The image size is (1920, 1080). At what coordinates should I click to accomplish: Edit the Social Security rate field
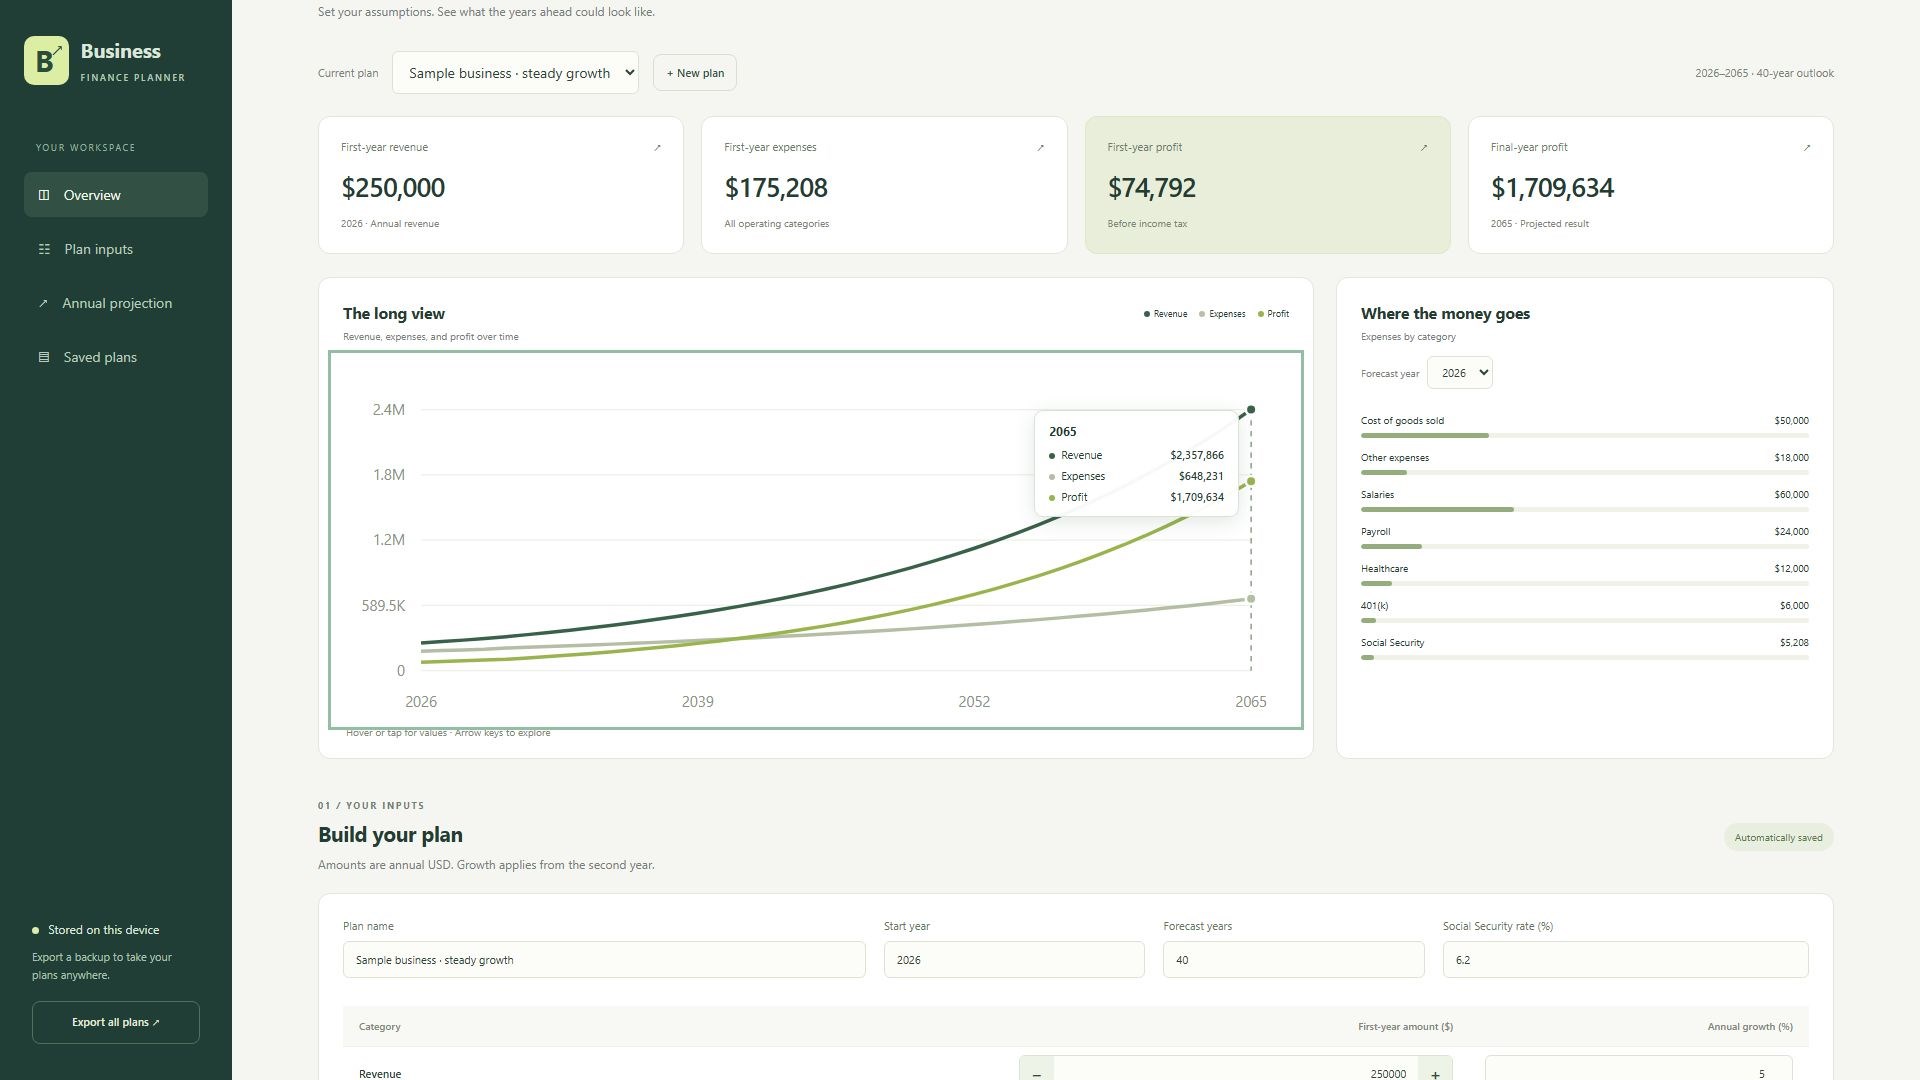[x=1625, y=960]
